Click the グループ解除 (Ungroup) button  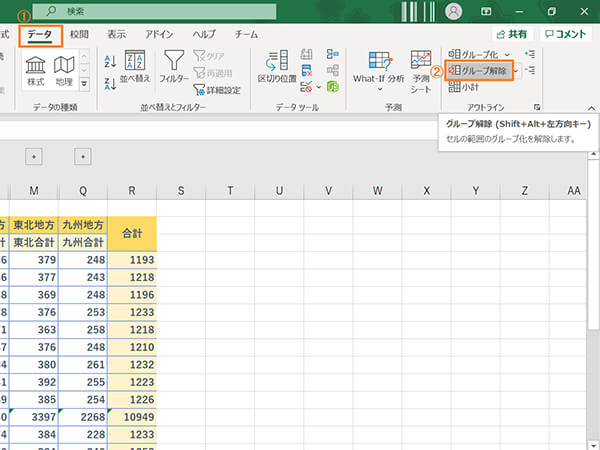(477, 71)
